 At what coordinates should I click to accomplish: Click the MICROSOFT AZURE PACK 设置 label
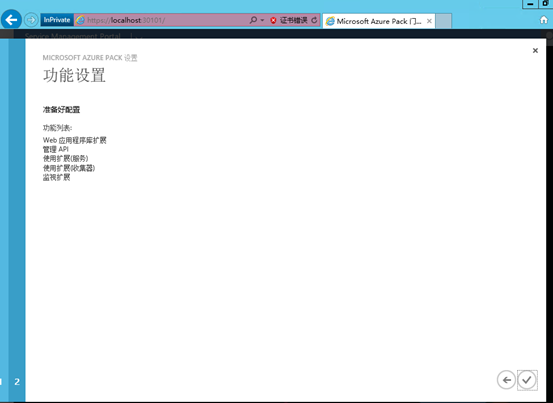tap(90, 58)
